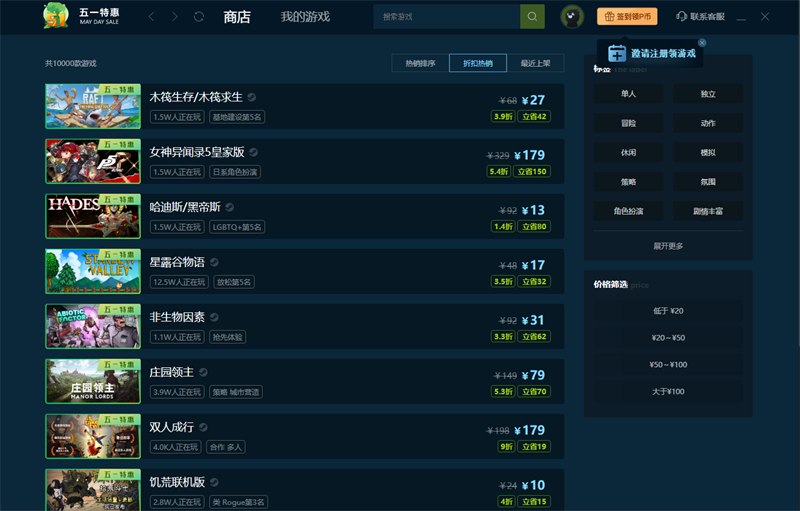Click the 饥荒联机版 title
Screen dimensions: 800x511
[177, 482]
